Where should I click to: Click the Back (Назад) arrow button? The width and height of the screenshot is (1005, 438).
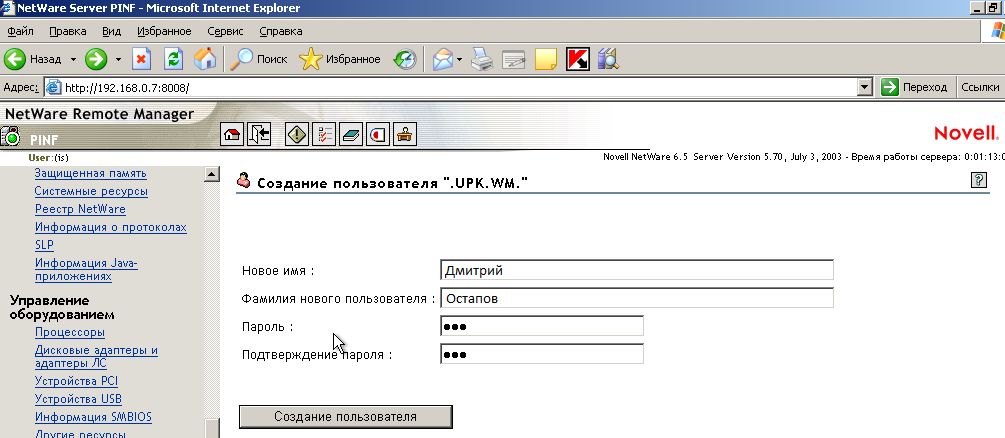point(33,59)
